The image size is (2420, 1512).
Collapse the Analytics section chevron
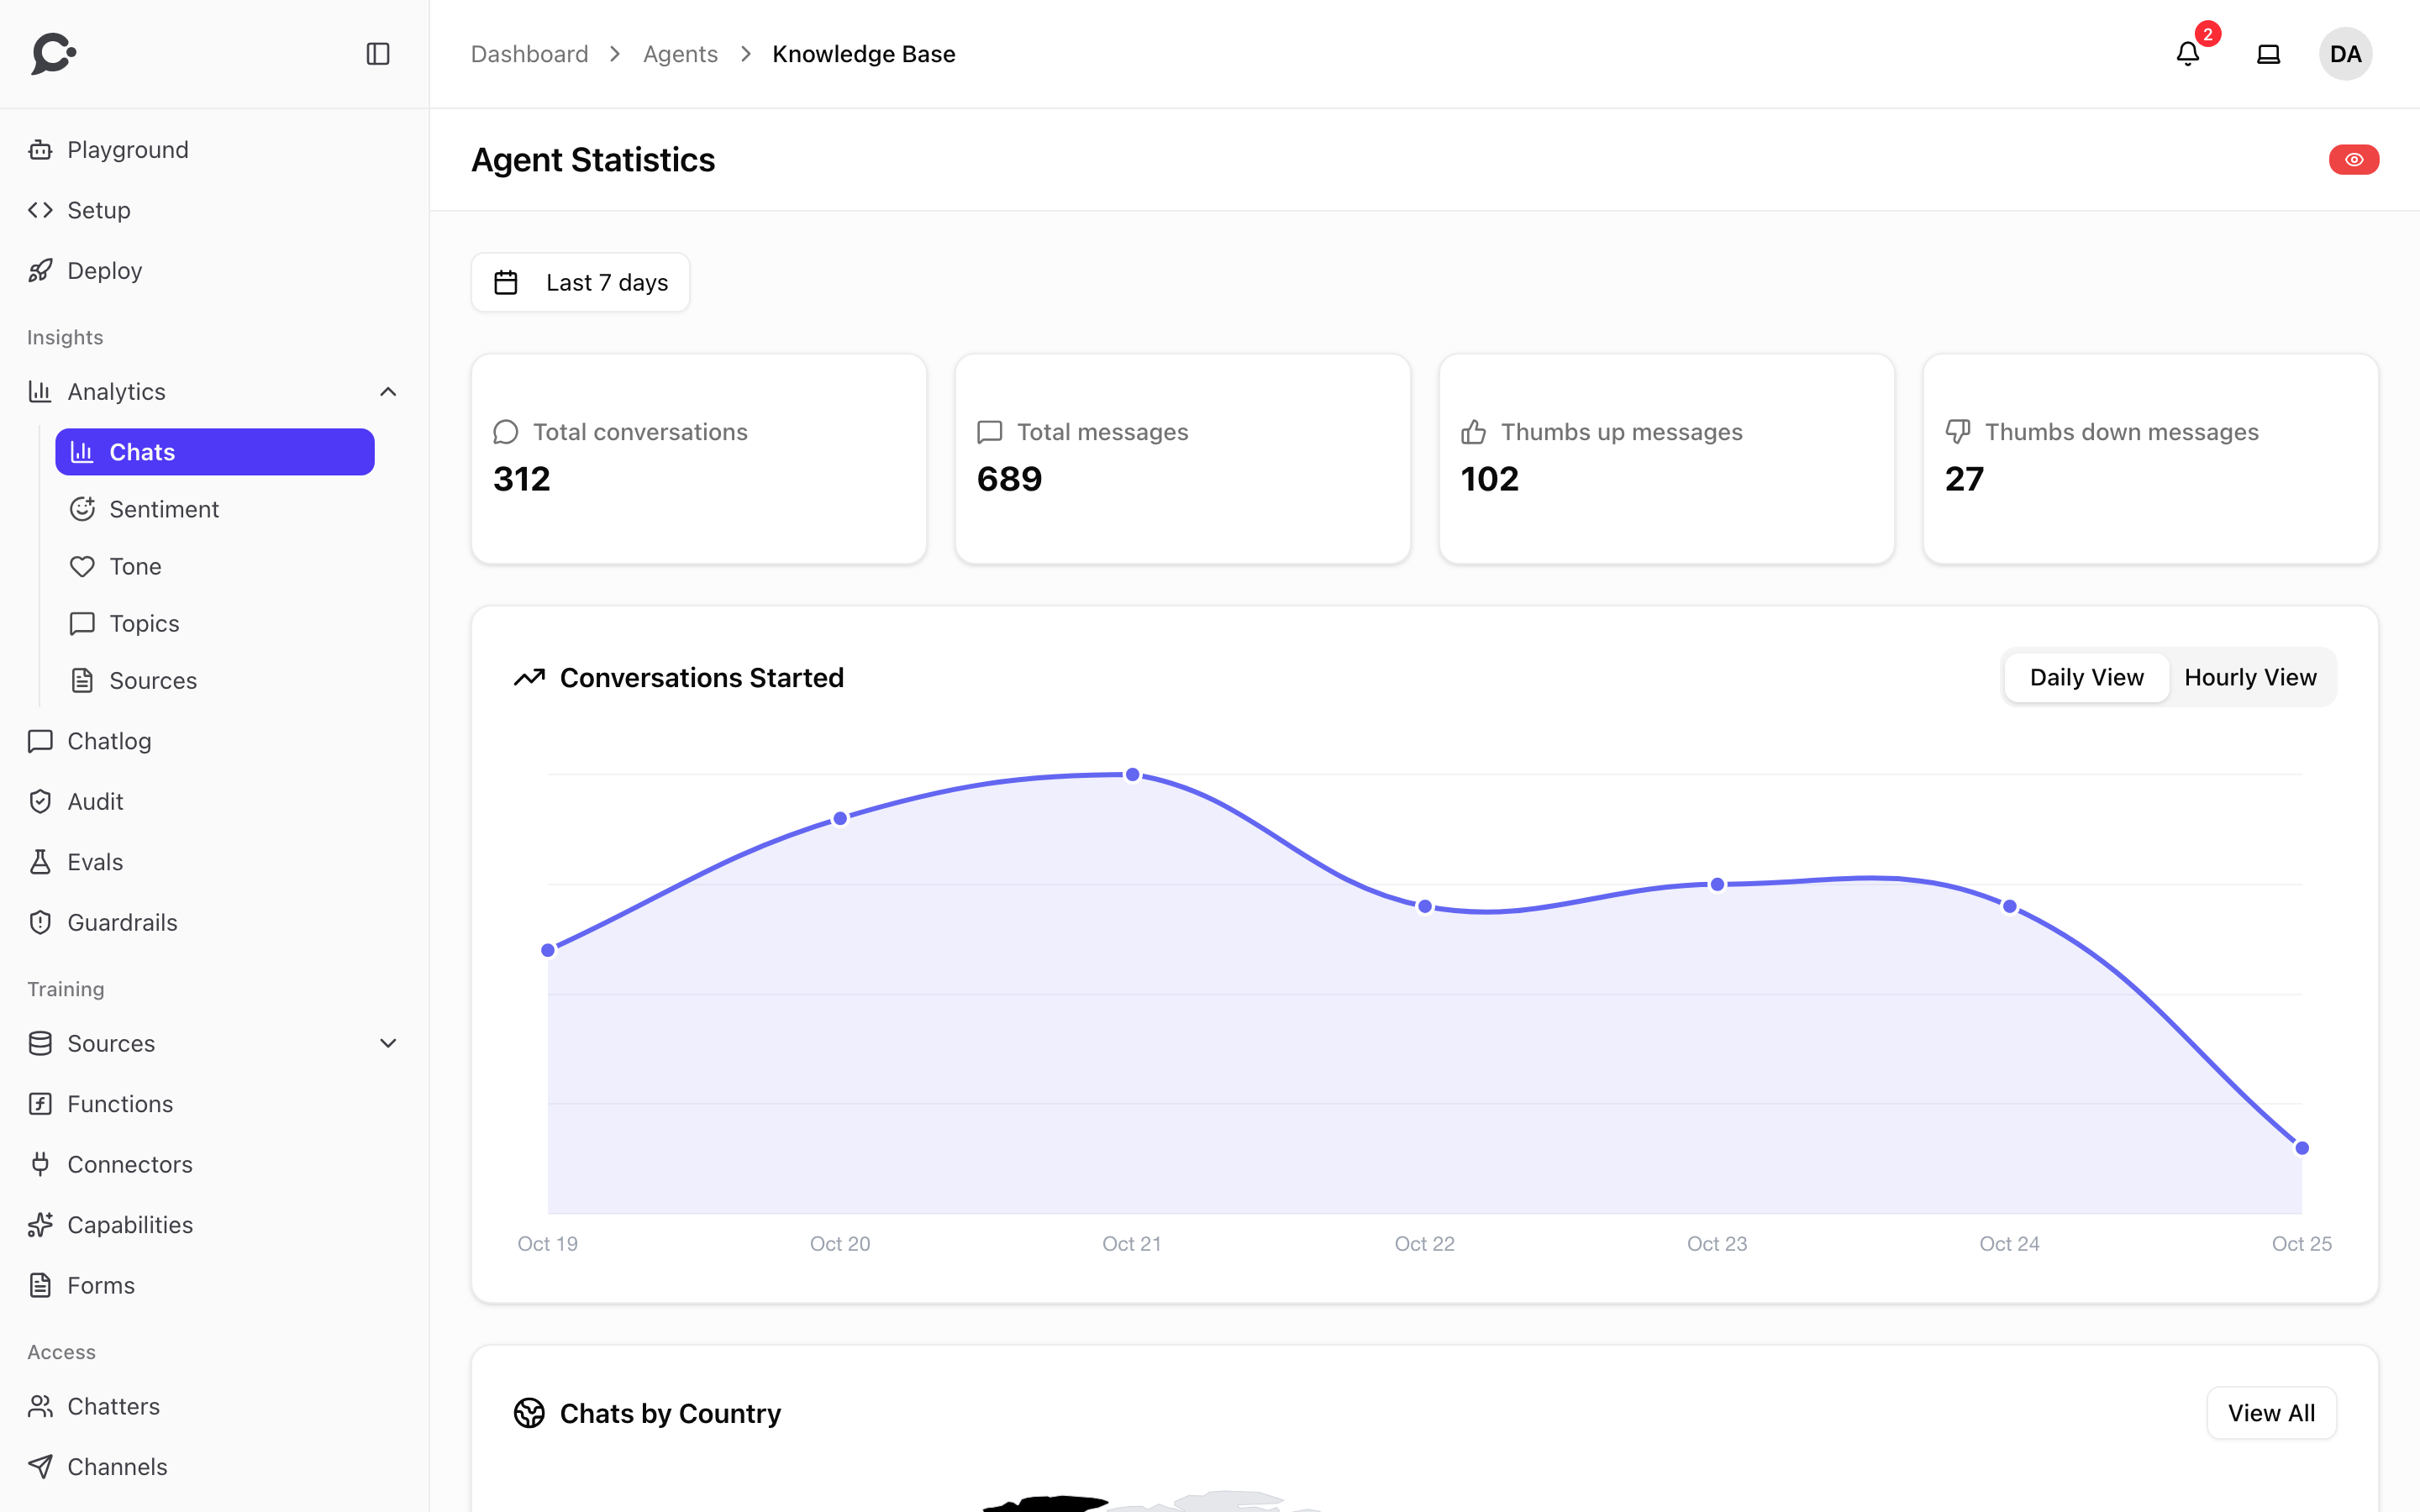(x=388, y=392)
